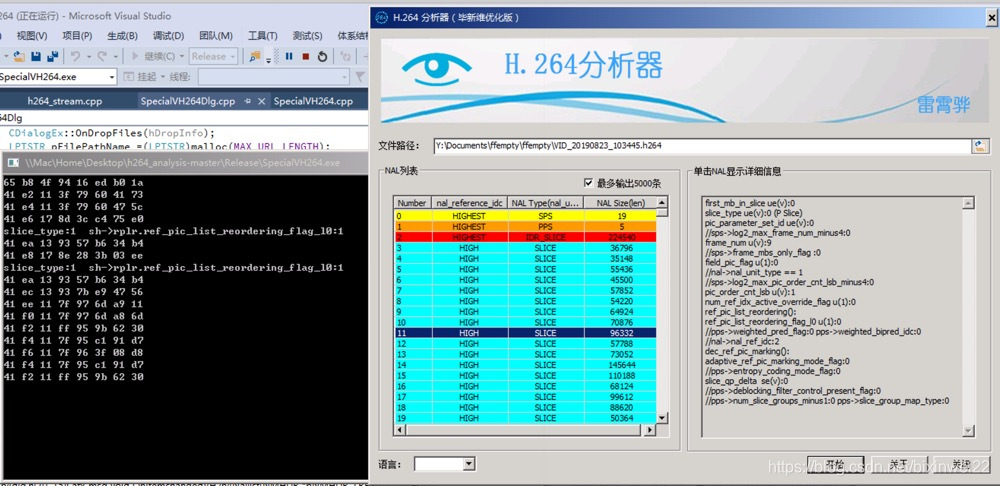This screenshot has height=486, width=1000.
Task: Click the browse file icon next to file path
Action: [980, 146]
